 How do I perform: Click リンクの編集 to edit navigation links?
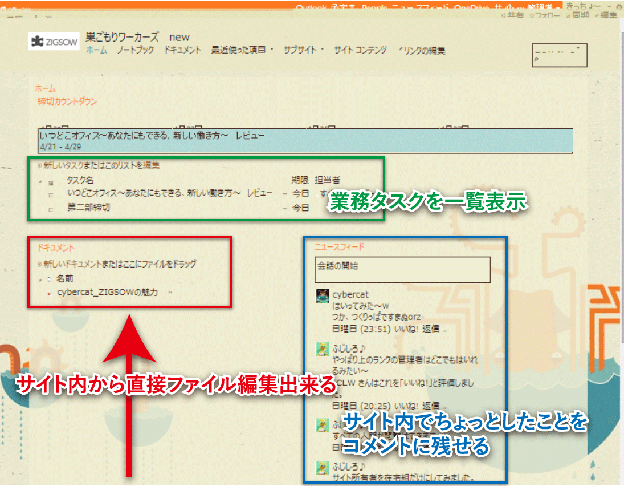422,51
